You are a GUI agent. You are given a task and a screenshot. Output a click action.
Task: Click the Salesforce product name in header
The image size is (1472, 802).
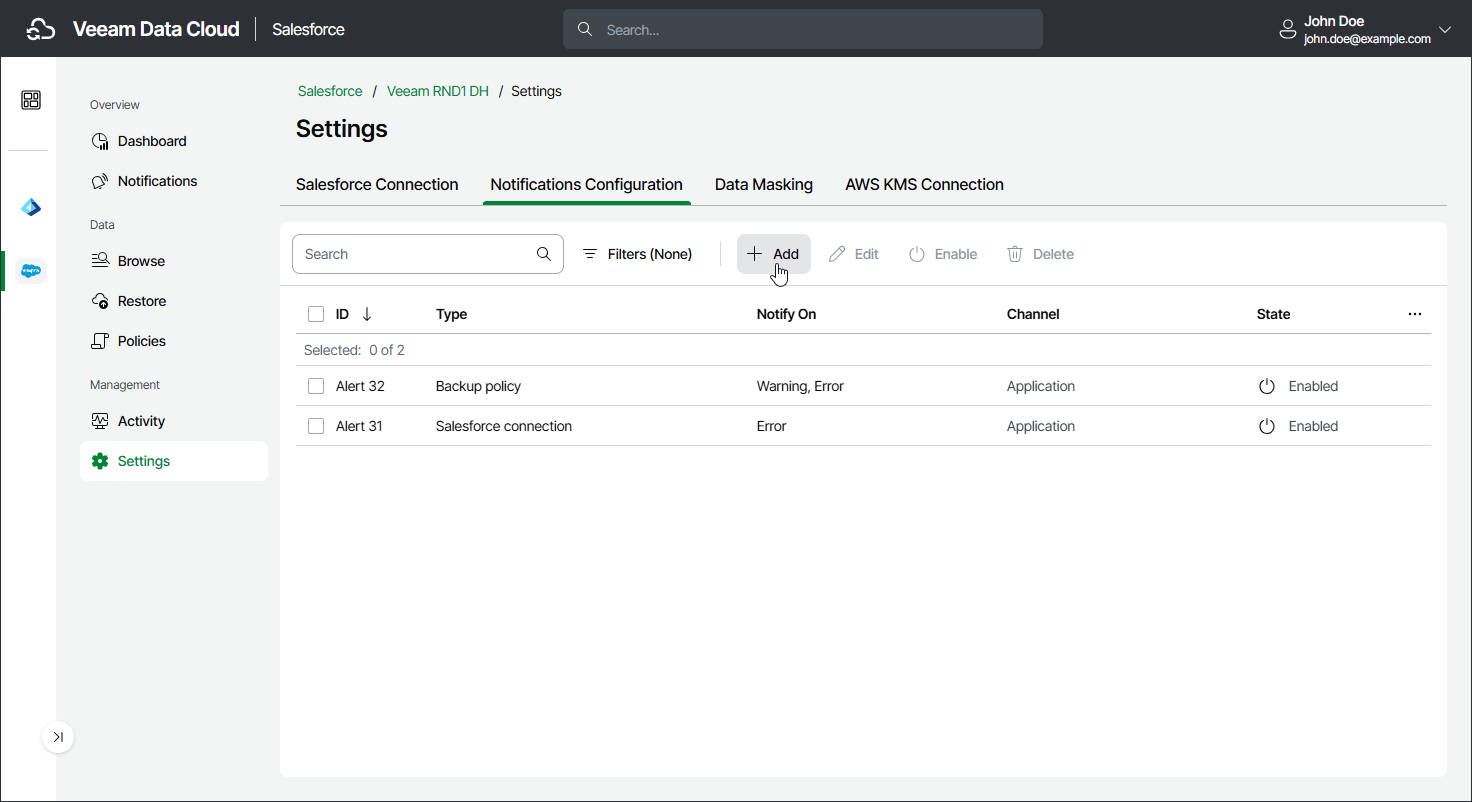pos(308,30)
